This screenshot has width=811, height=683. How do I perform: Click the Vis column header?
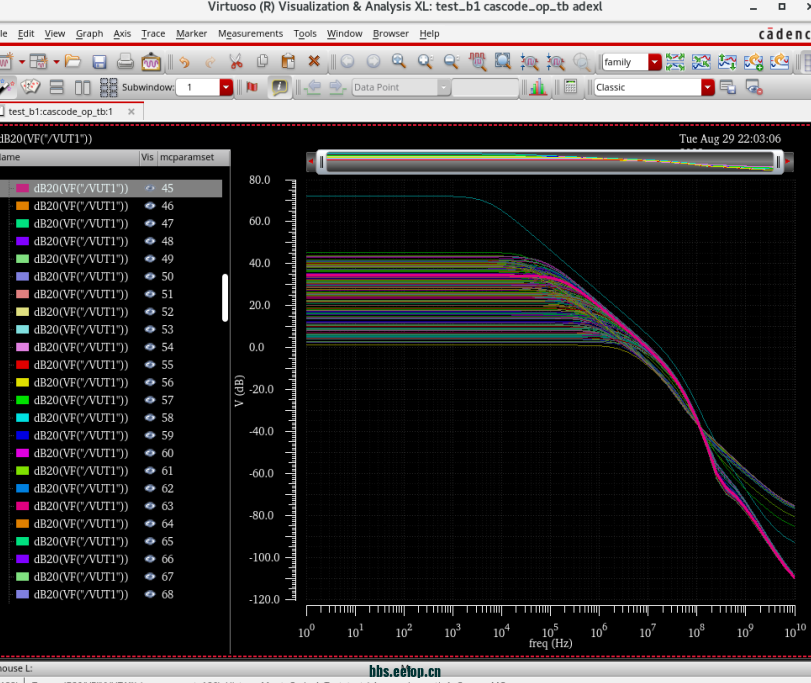pyautogui.click(x=147, y=157)
